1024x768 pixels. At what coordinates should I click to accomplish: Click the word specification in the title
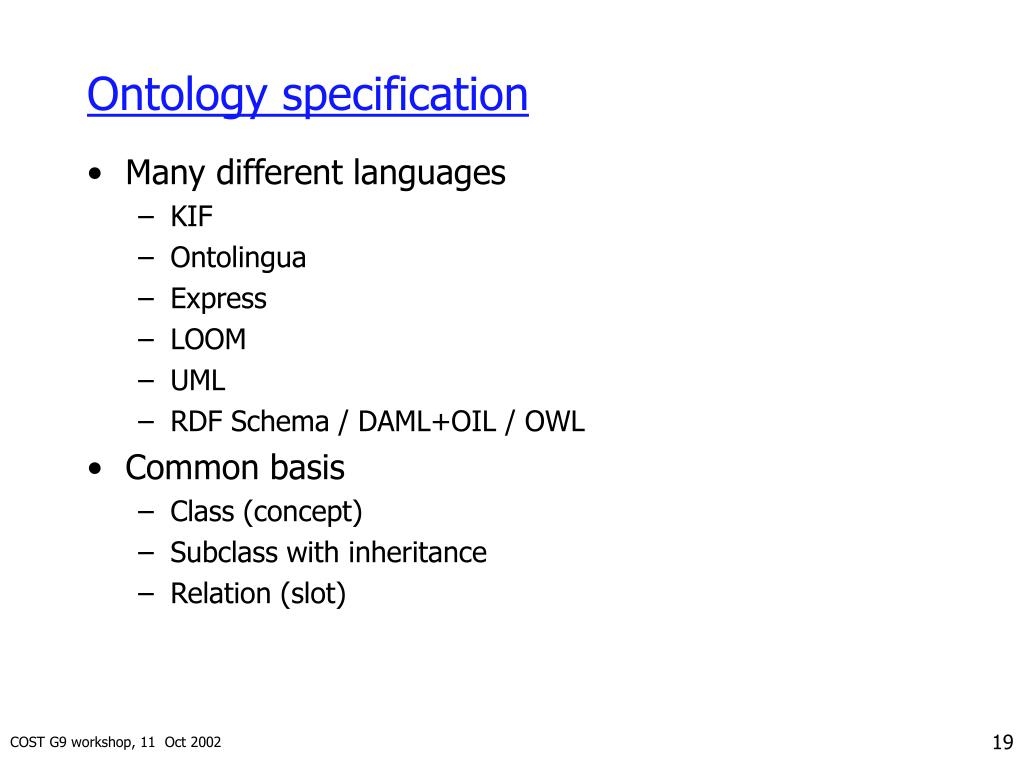pos(405,96)
